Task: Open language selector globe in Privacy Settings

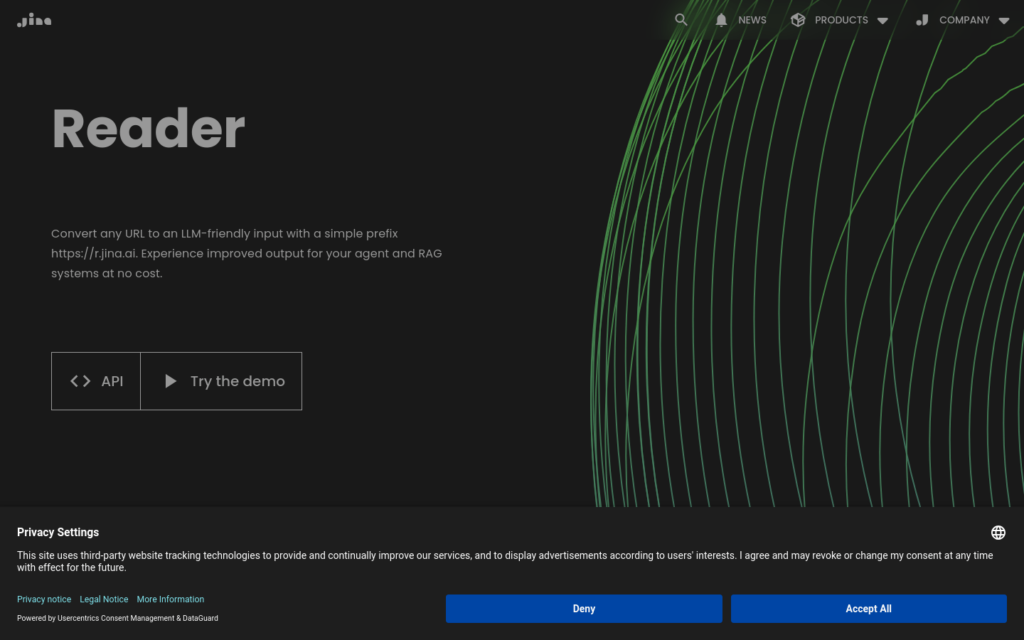Action: 998,532
